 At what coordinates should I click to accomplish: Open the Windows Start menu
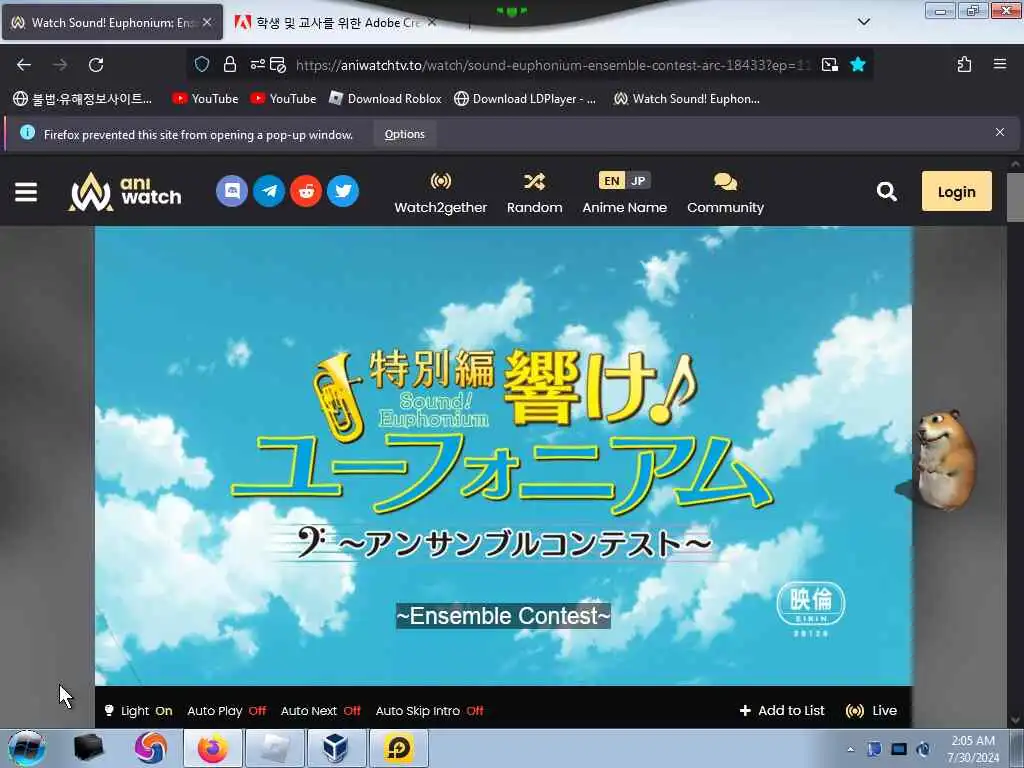[26, 748]
